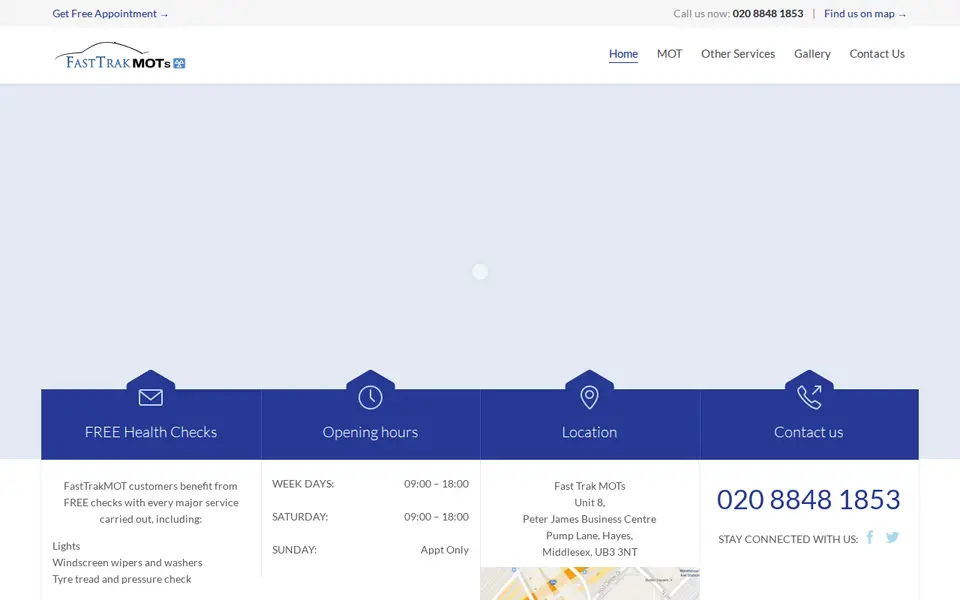
Task: Go to the Home menu item
Action: pos(623,54)
